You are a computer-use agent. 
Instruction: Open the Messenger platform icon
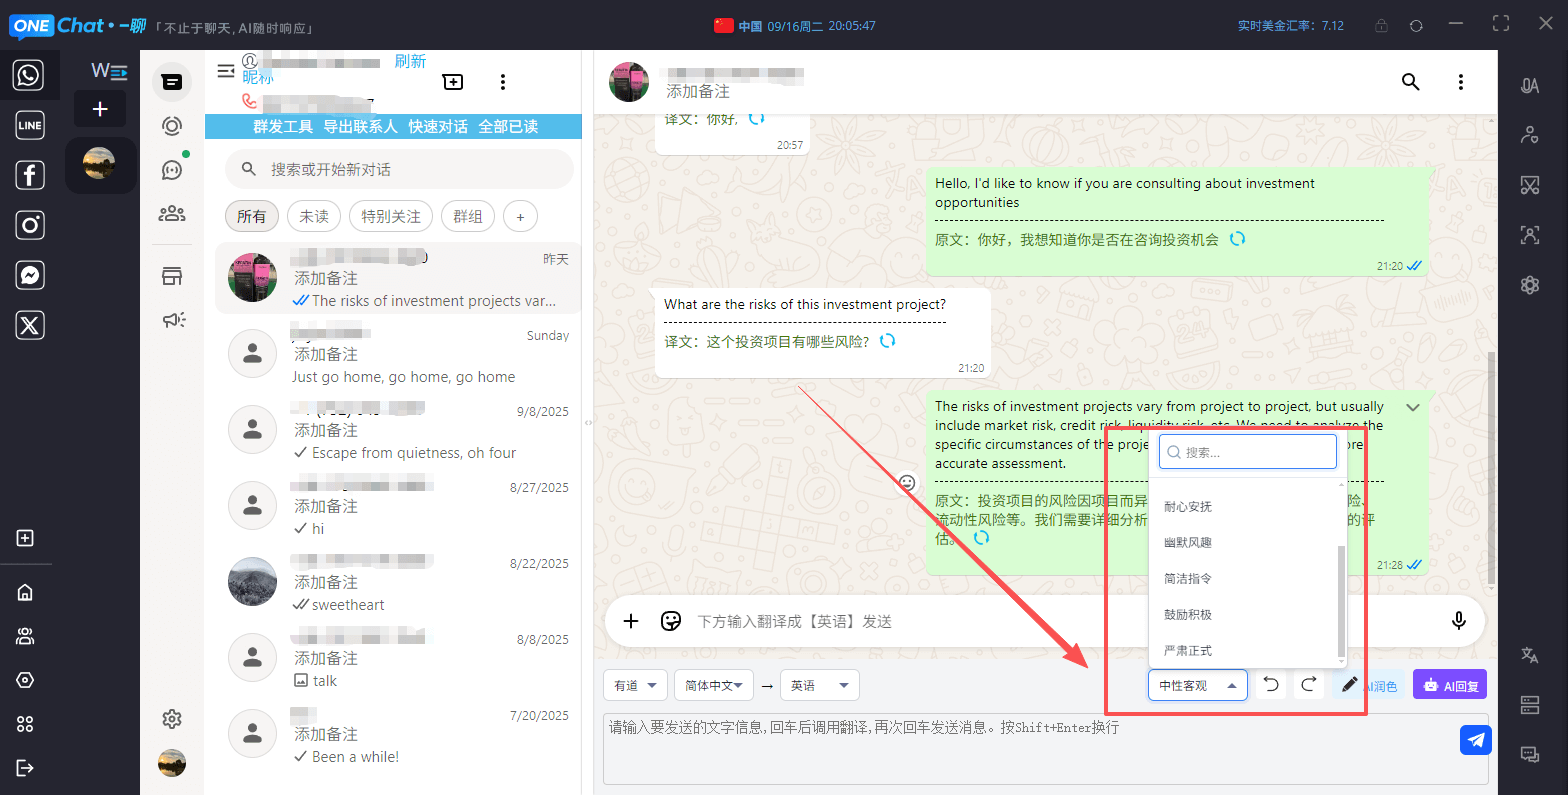click(x=29, y=275)
